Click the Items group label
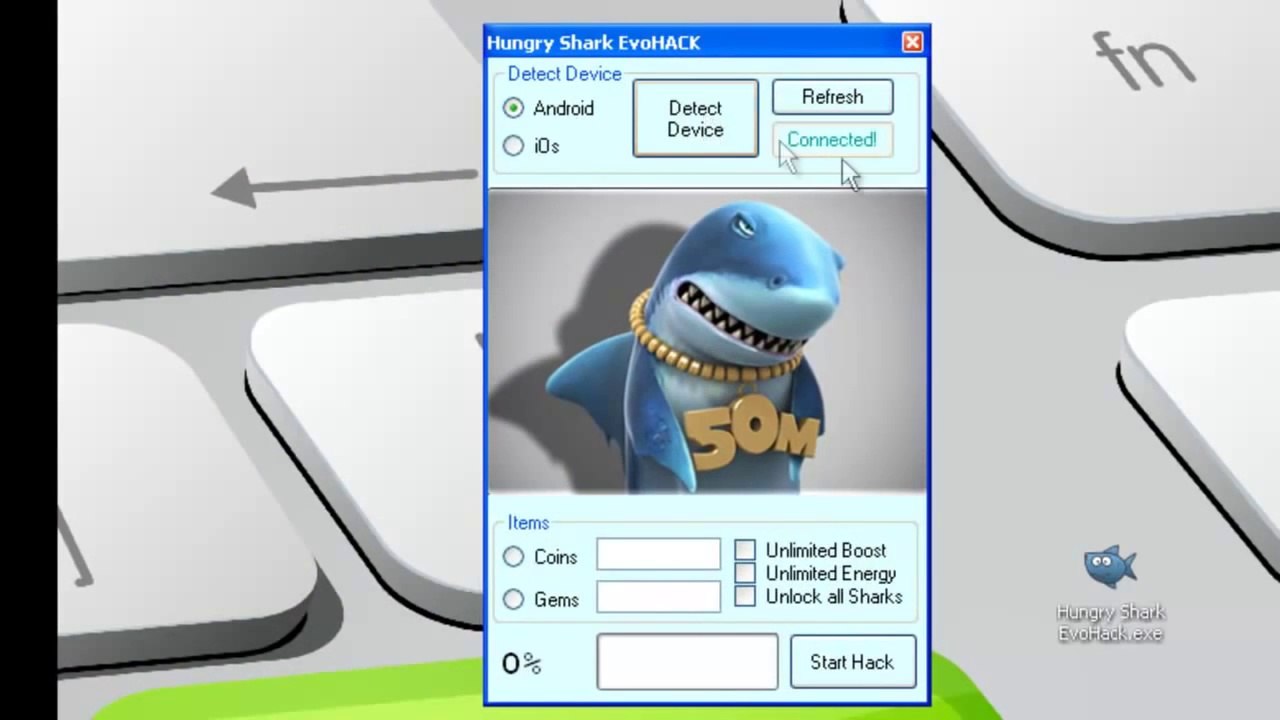This screenshot has height=720, width=1280. [x=528, y=523]
